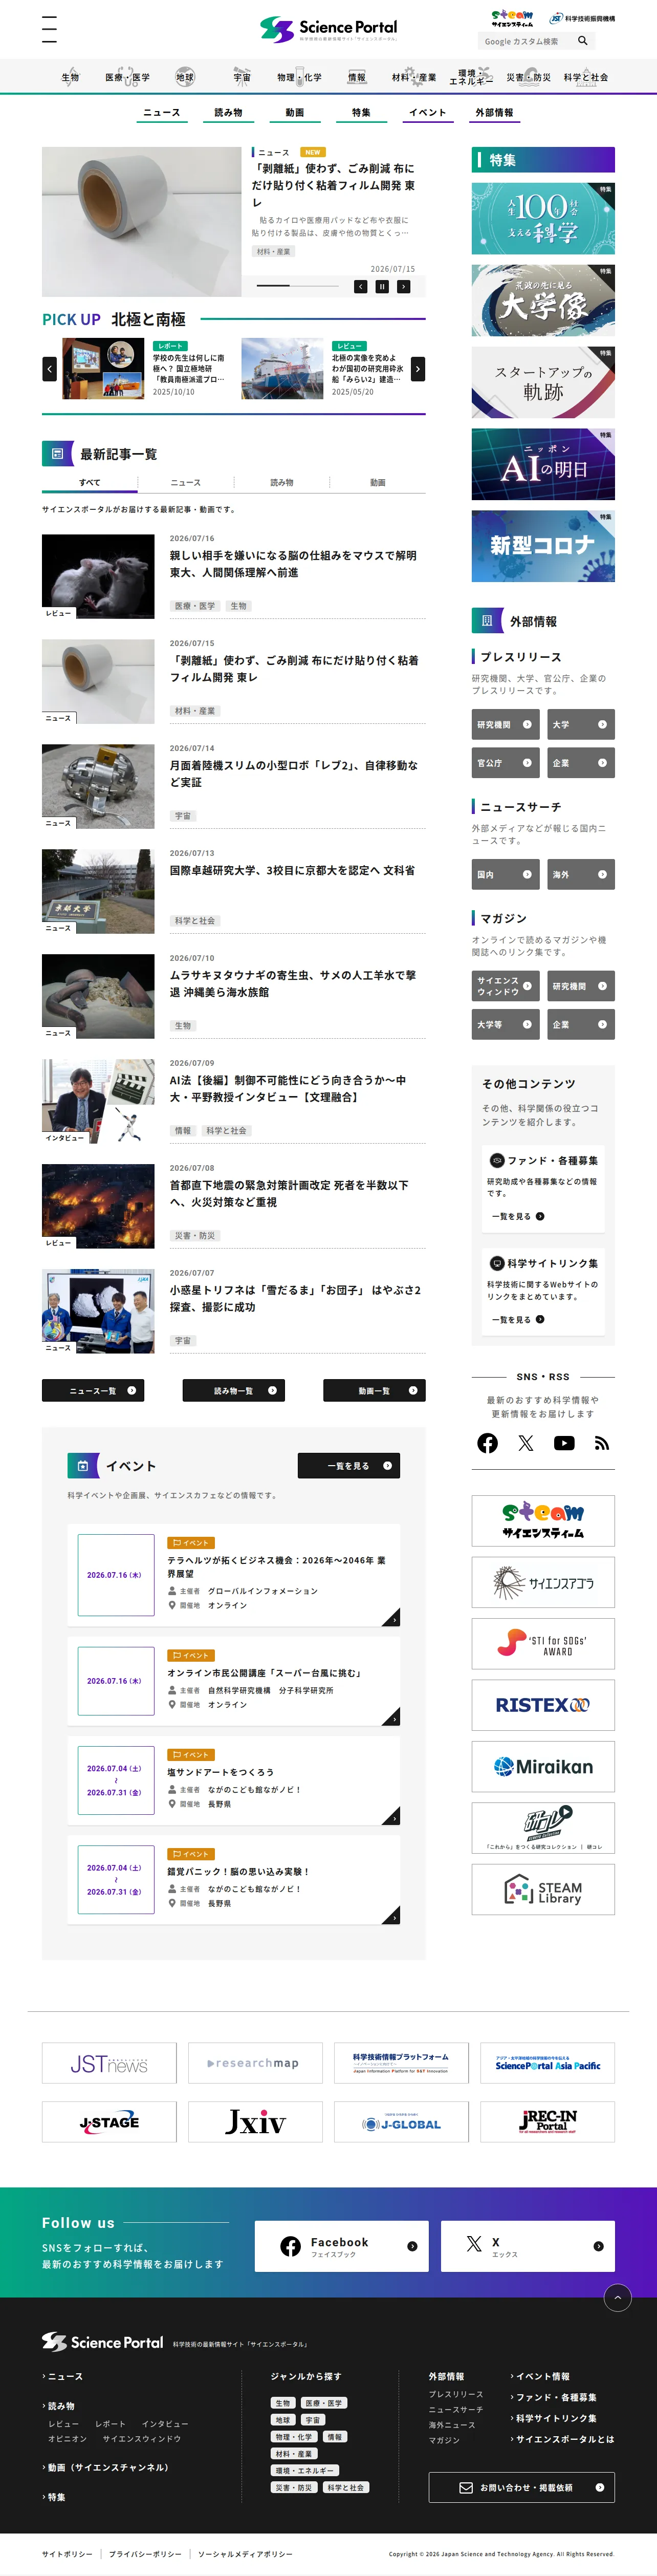Open the X icon in SNS・RSS
657x2576 pixels.
526,1443
